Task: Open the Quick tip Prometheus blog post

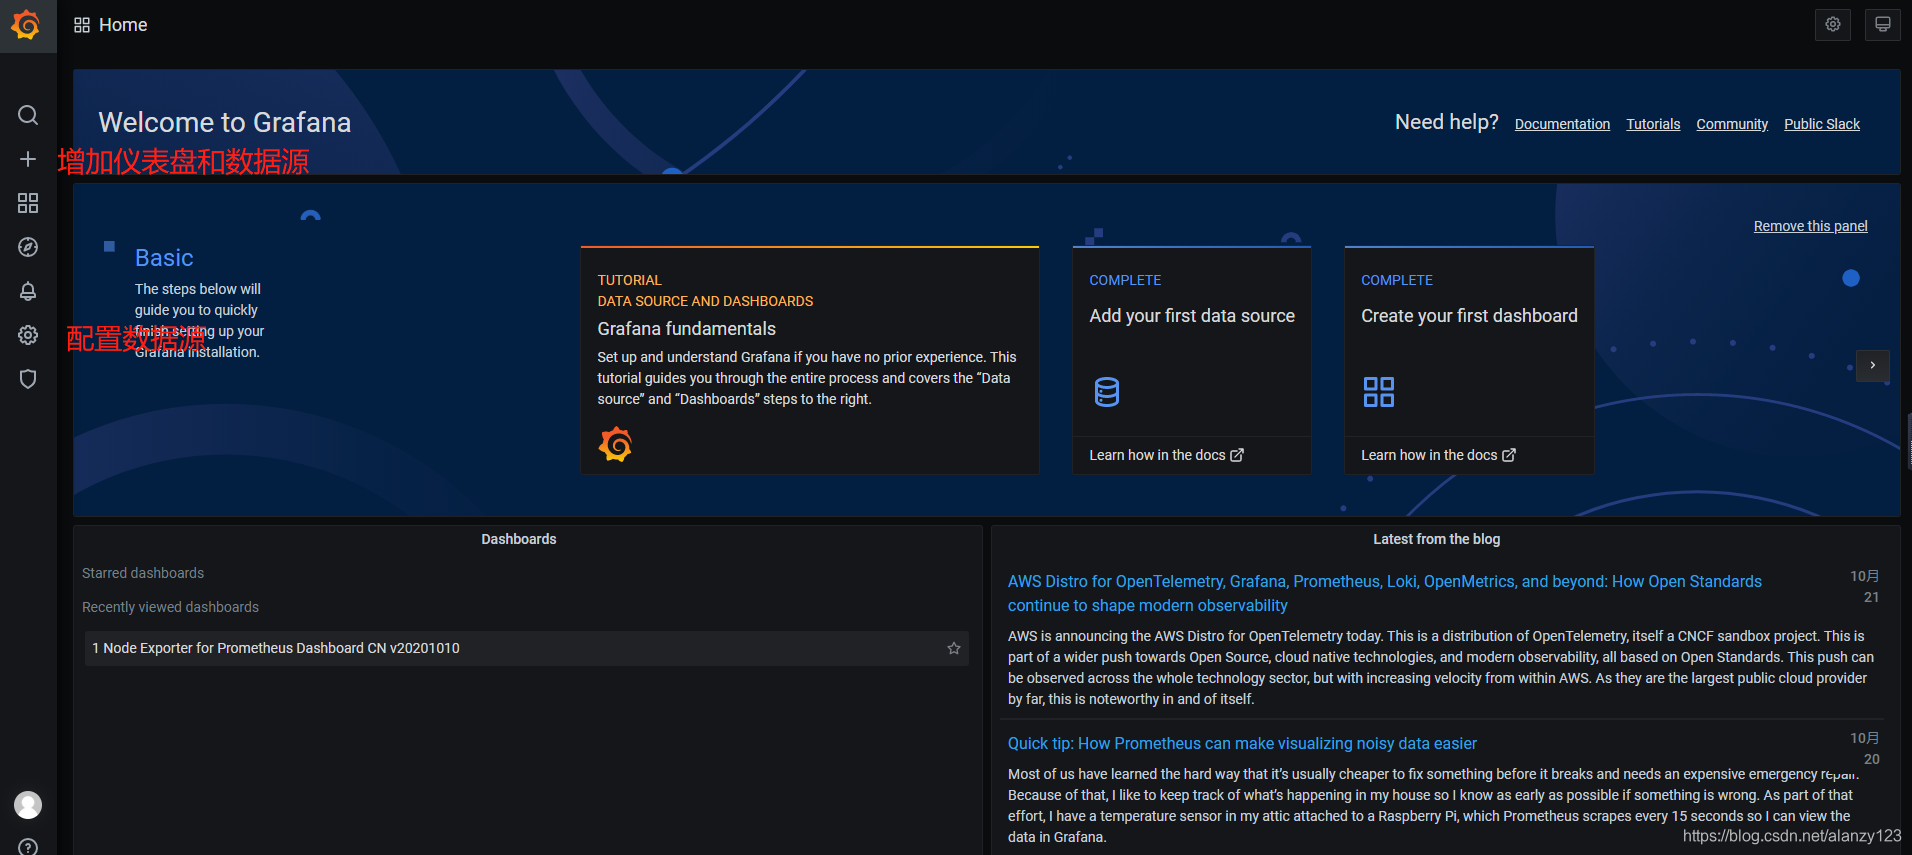Action: [x=1242, y=743]
